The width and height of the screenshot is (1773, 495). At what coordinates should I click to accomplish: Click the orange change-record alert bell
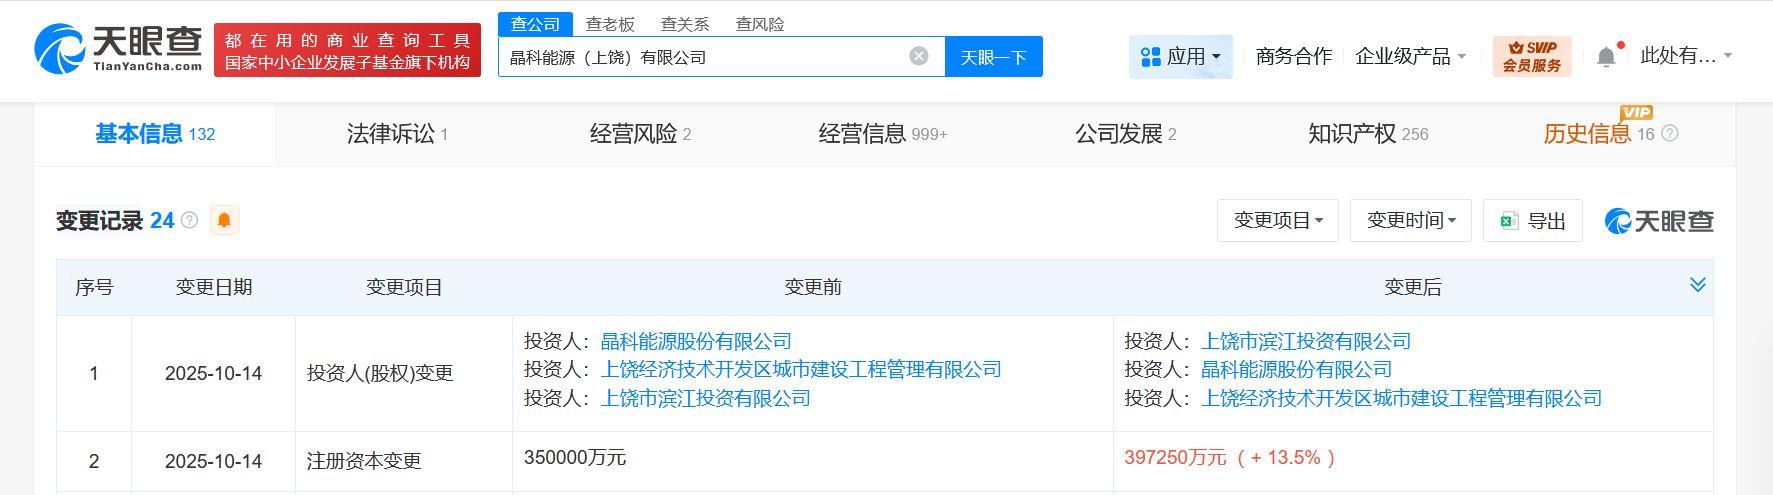point(224,220)
